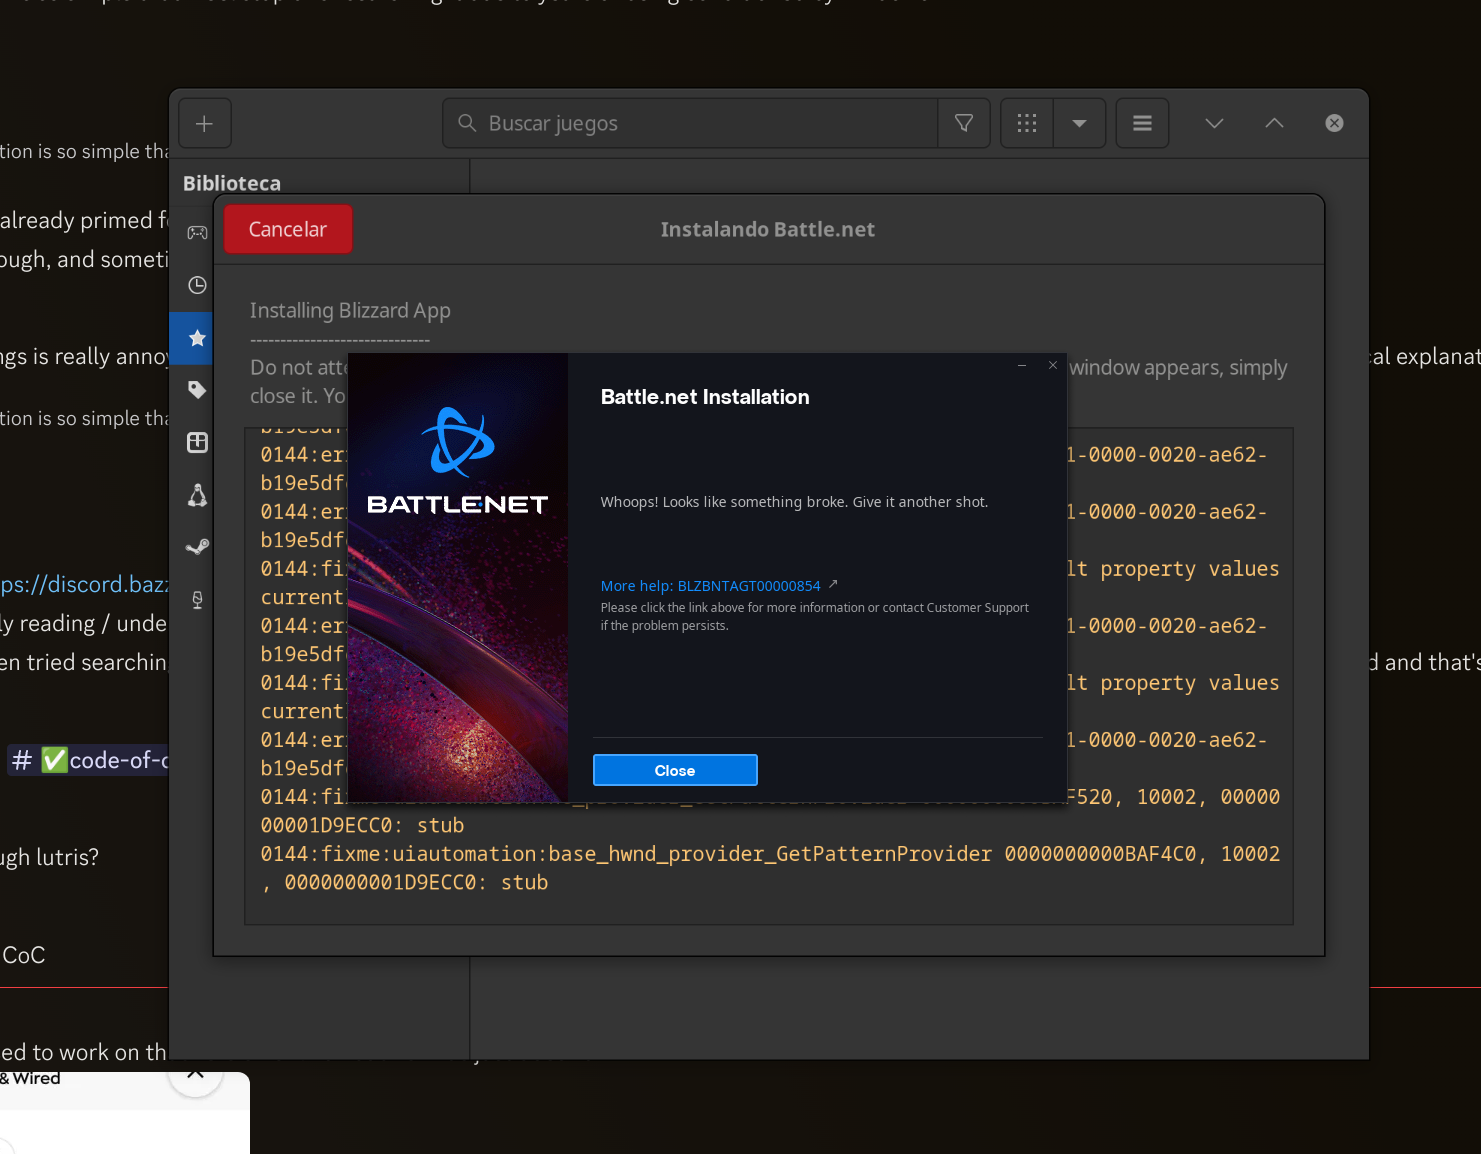Click the Battle.net logo in installer
The image size is (1481, 1154).
pos(458,461)
